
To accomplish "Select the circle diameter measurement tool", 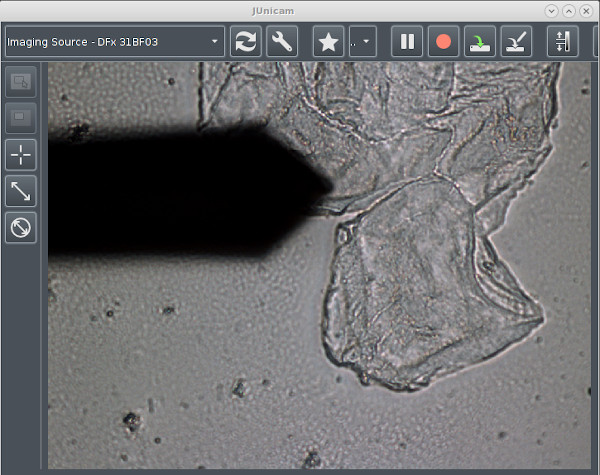I will pos(21,228).
